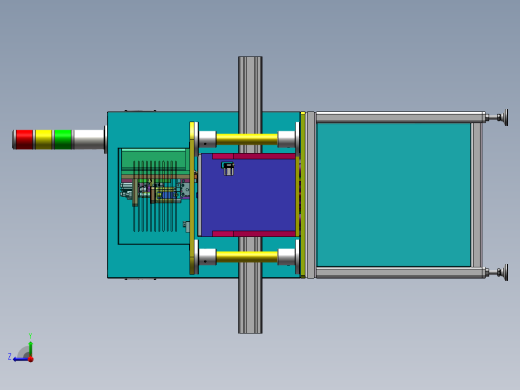The width and height of the screenshot is (520, 390).
Task: Select the upper yellow guide rod
Action: click(247, 139)
